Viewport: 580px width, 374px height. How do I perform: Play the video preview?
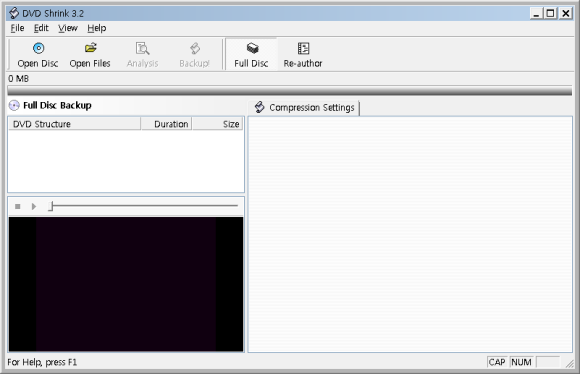(x=34, y=206)
